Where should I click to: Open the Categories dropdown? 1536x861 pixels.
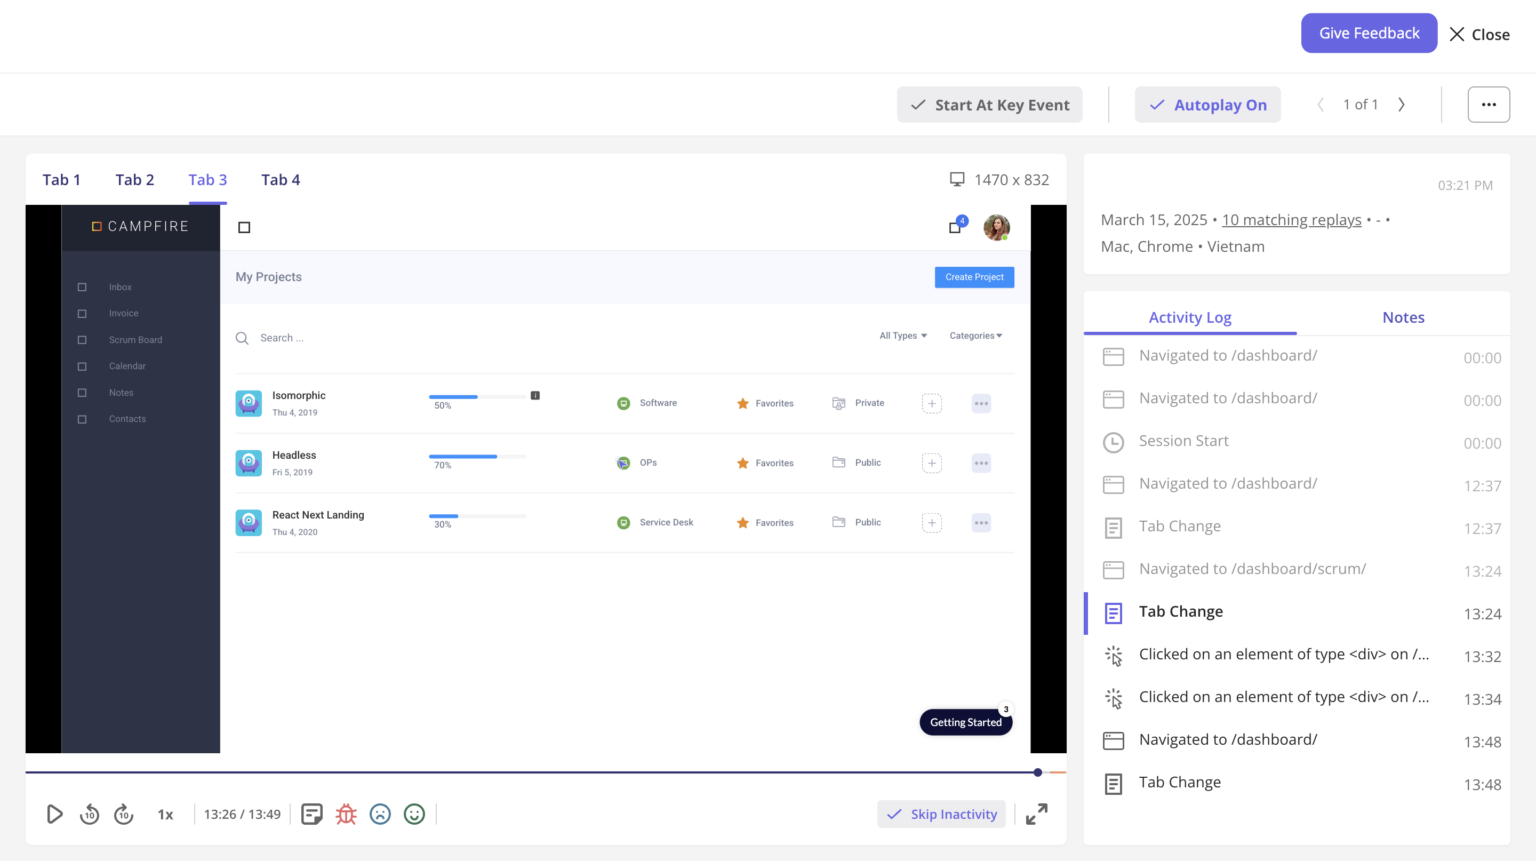[974, 335]
